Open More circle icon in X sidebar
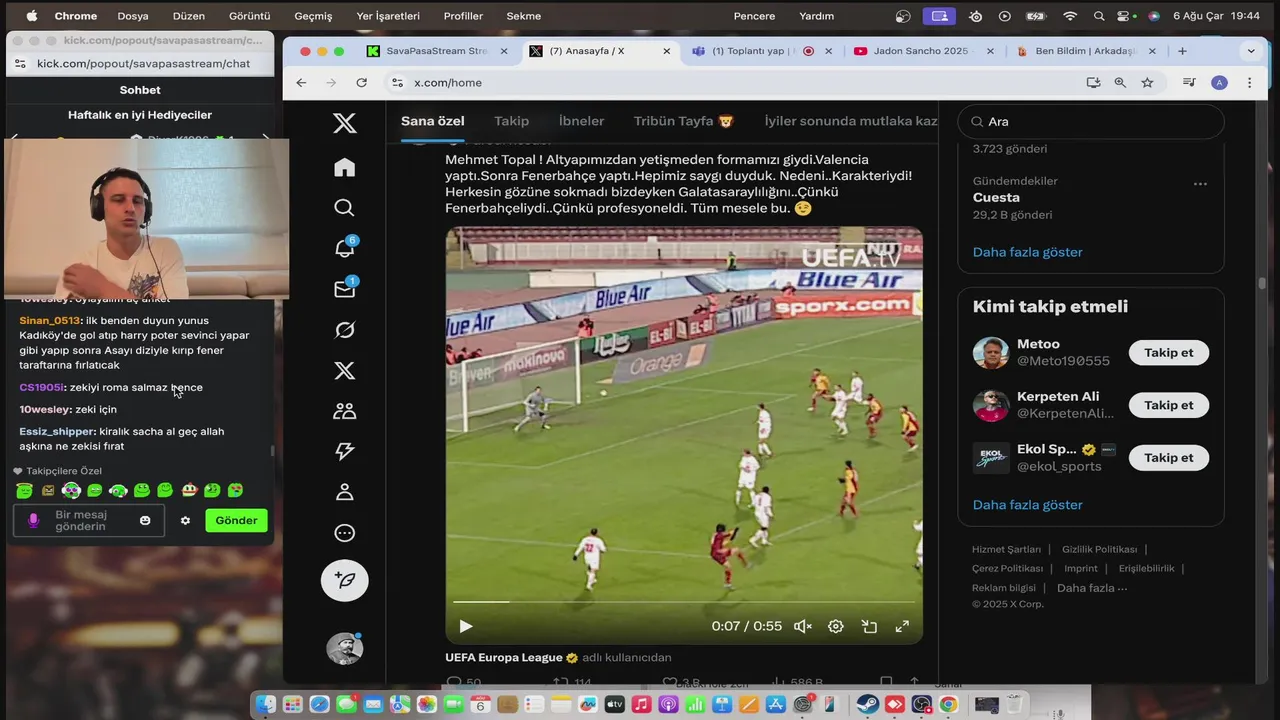Image resolution: width=1280 pixels, height=720 pixels. click(x=344, y=533)
